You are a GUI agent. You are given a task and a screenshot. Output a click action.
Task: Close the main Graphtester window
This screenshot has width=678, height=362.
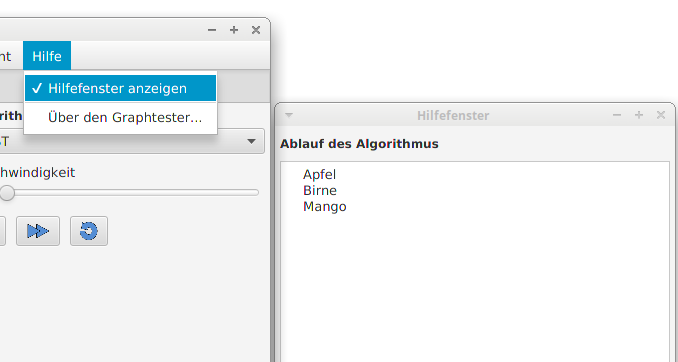(x=256, y=30)
